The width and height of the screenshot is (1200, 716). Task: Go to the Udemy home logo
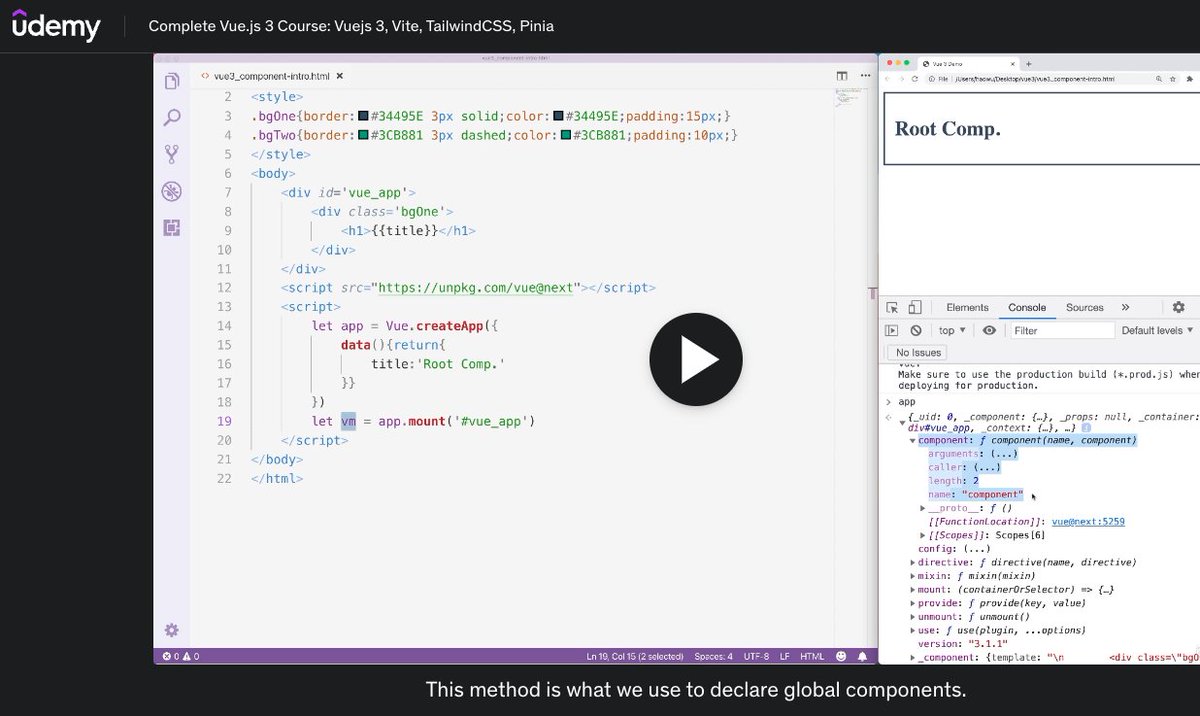point(56,25)
